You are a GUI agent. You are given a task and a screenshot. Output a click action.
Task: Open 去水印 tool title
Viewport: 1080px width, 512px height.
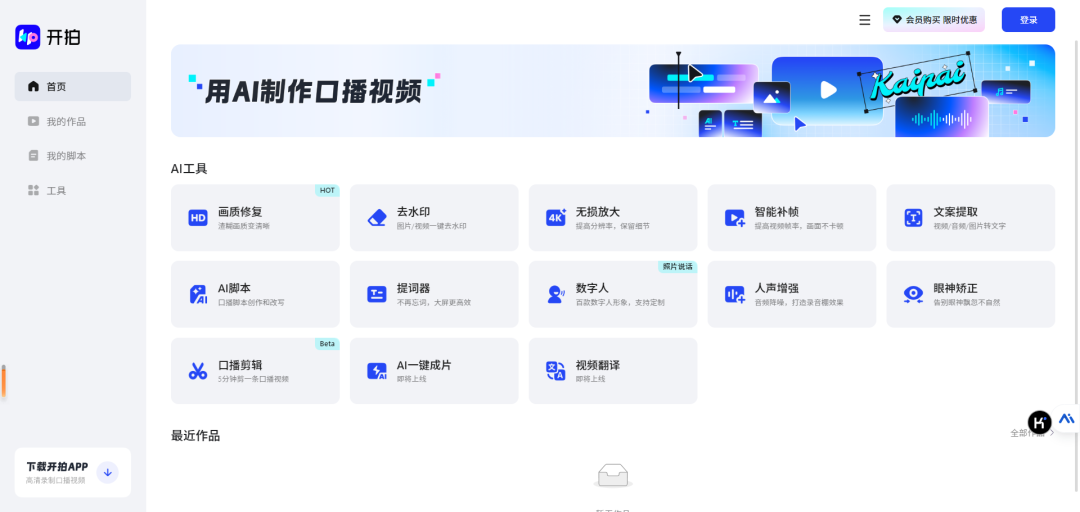click(x=414, y=212)
